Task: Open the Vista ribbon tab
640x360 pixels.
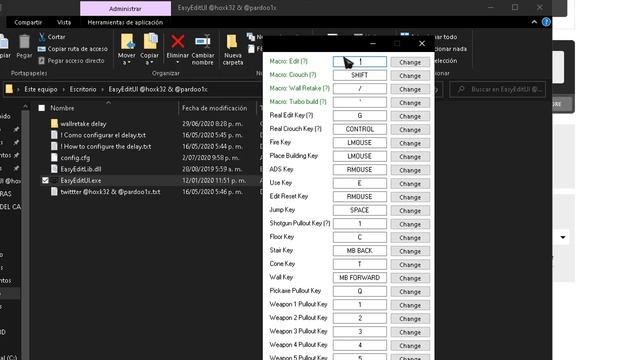Action: pos(64,22)
